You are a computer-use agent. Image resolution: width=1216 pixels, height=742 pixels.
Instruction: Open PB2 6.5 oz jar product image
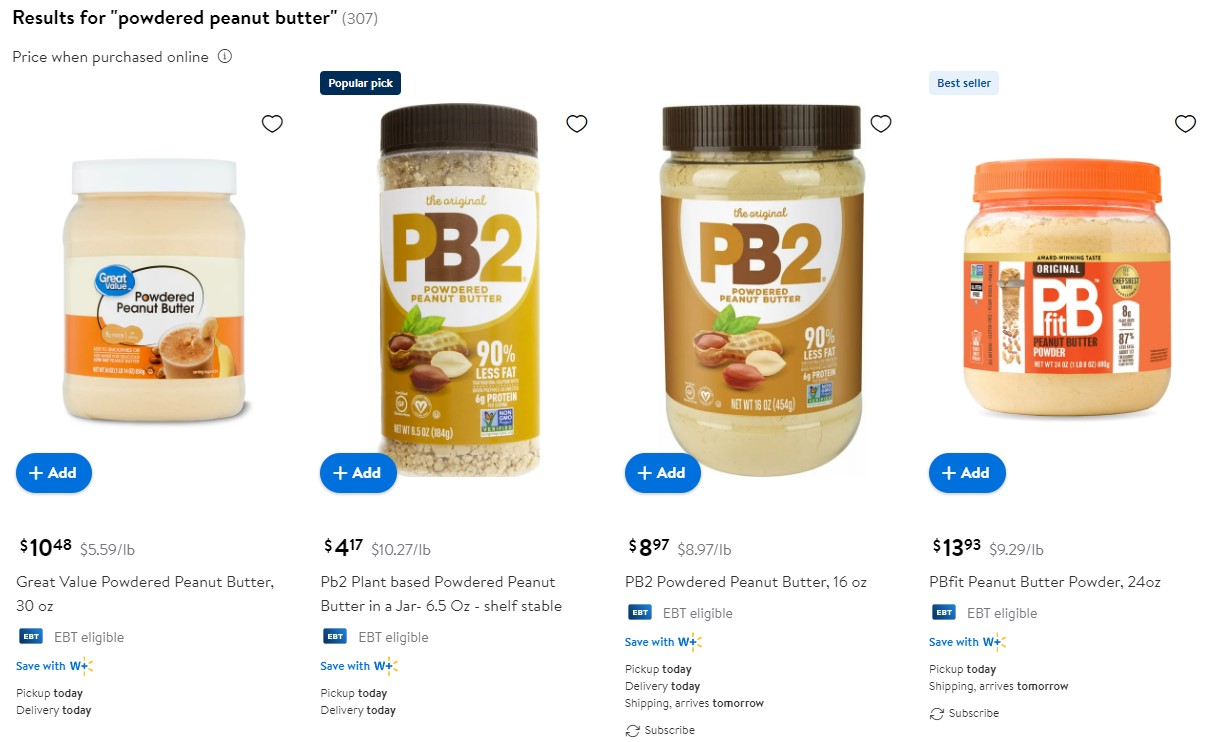tap(459, 290)
